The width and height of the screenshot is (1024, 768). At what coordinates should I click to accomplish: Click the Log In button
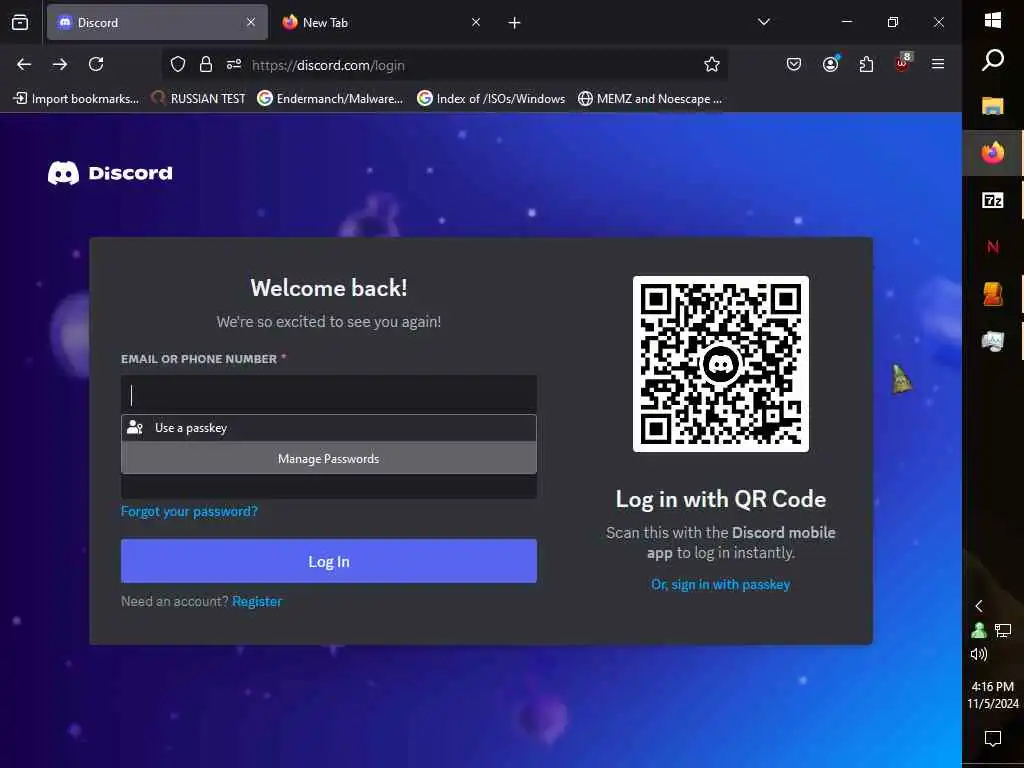coord(328,561)
